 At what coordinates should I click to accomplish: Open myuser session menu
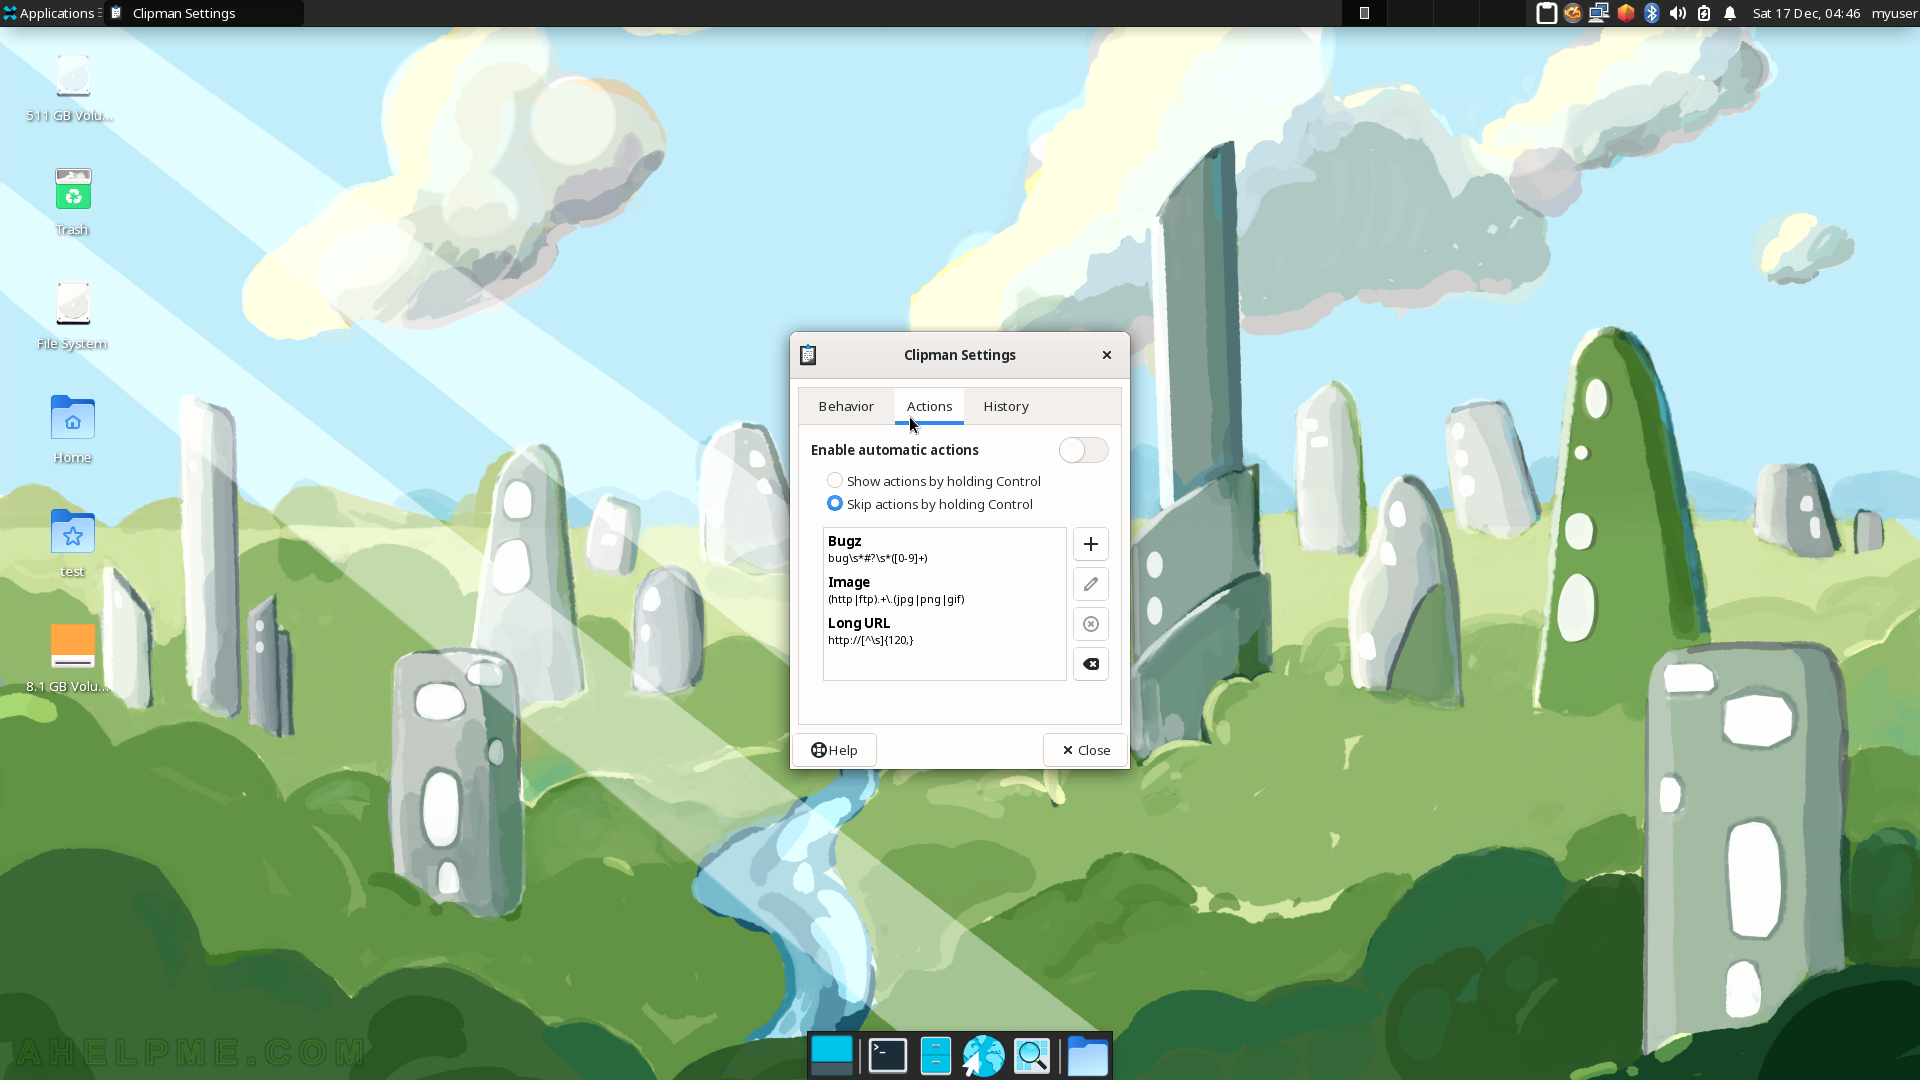(x=1894, y=13)
